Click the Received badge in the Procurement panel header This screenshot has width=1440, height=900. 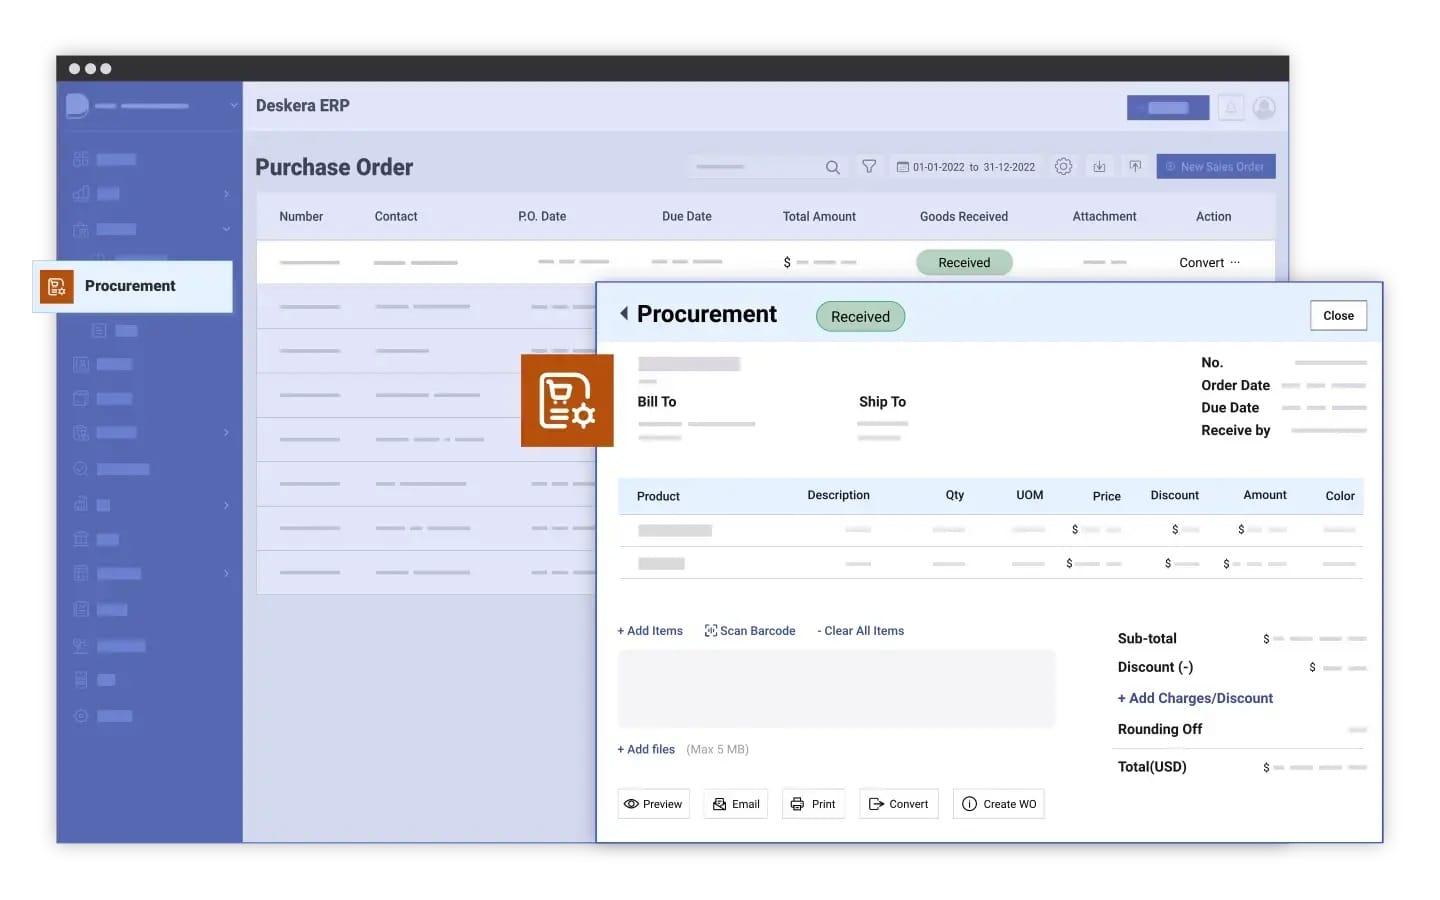click(859, 316)
